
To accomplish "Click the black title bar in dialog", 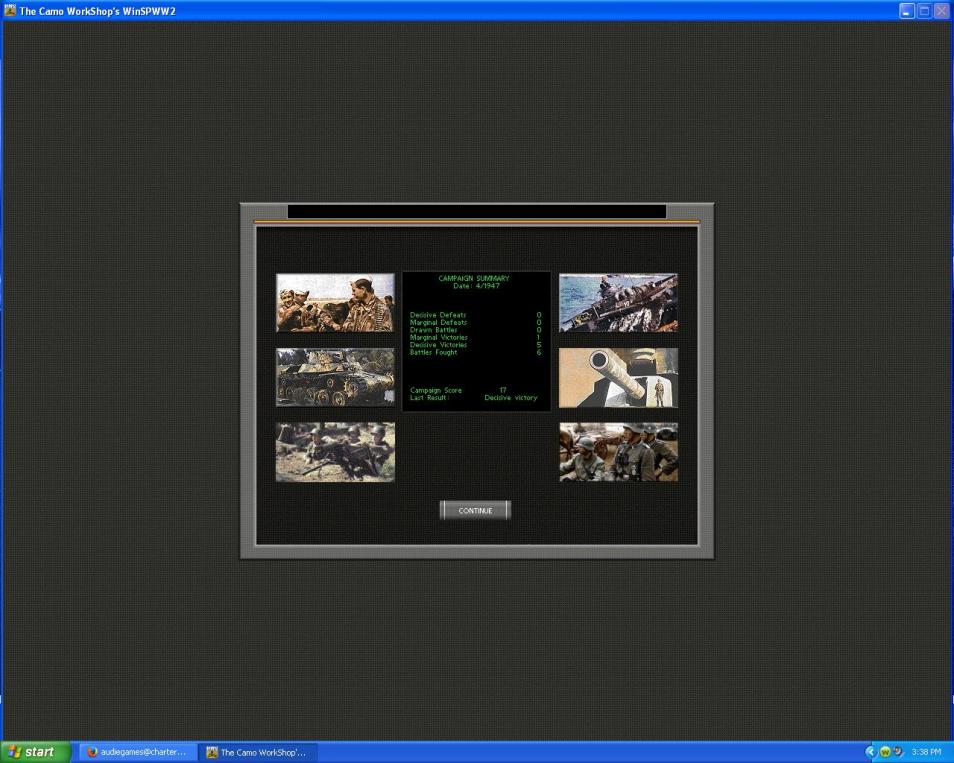I will (x=476, y=212).
